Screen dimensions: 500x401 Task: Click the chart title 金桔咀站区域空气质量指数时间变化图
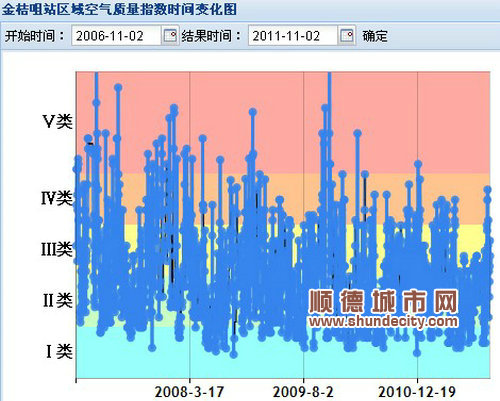119,9
